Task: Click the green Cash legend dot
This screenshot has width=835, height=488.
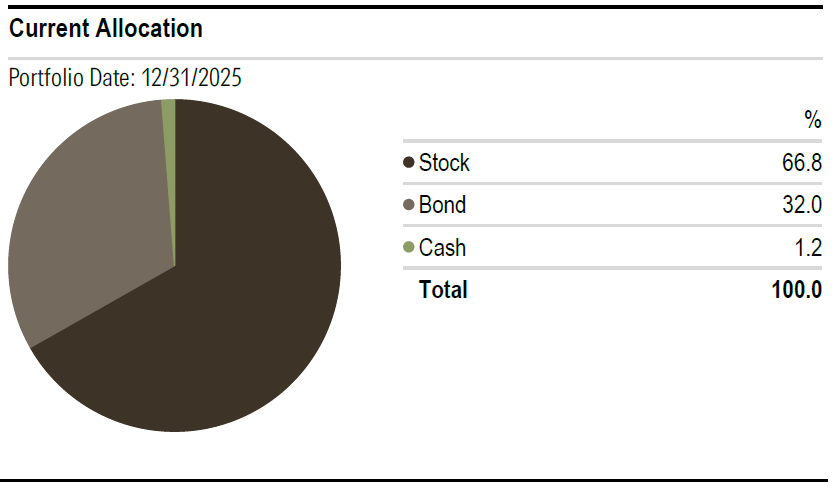Action: point(409,248)
